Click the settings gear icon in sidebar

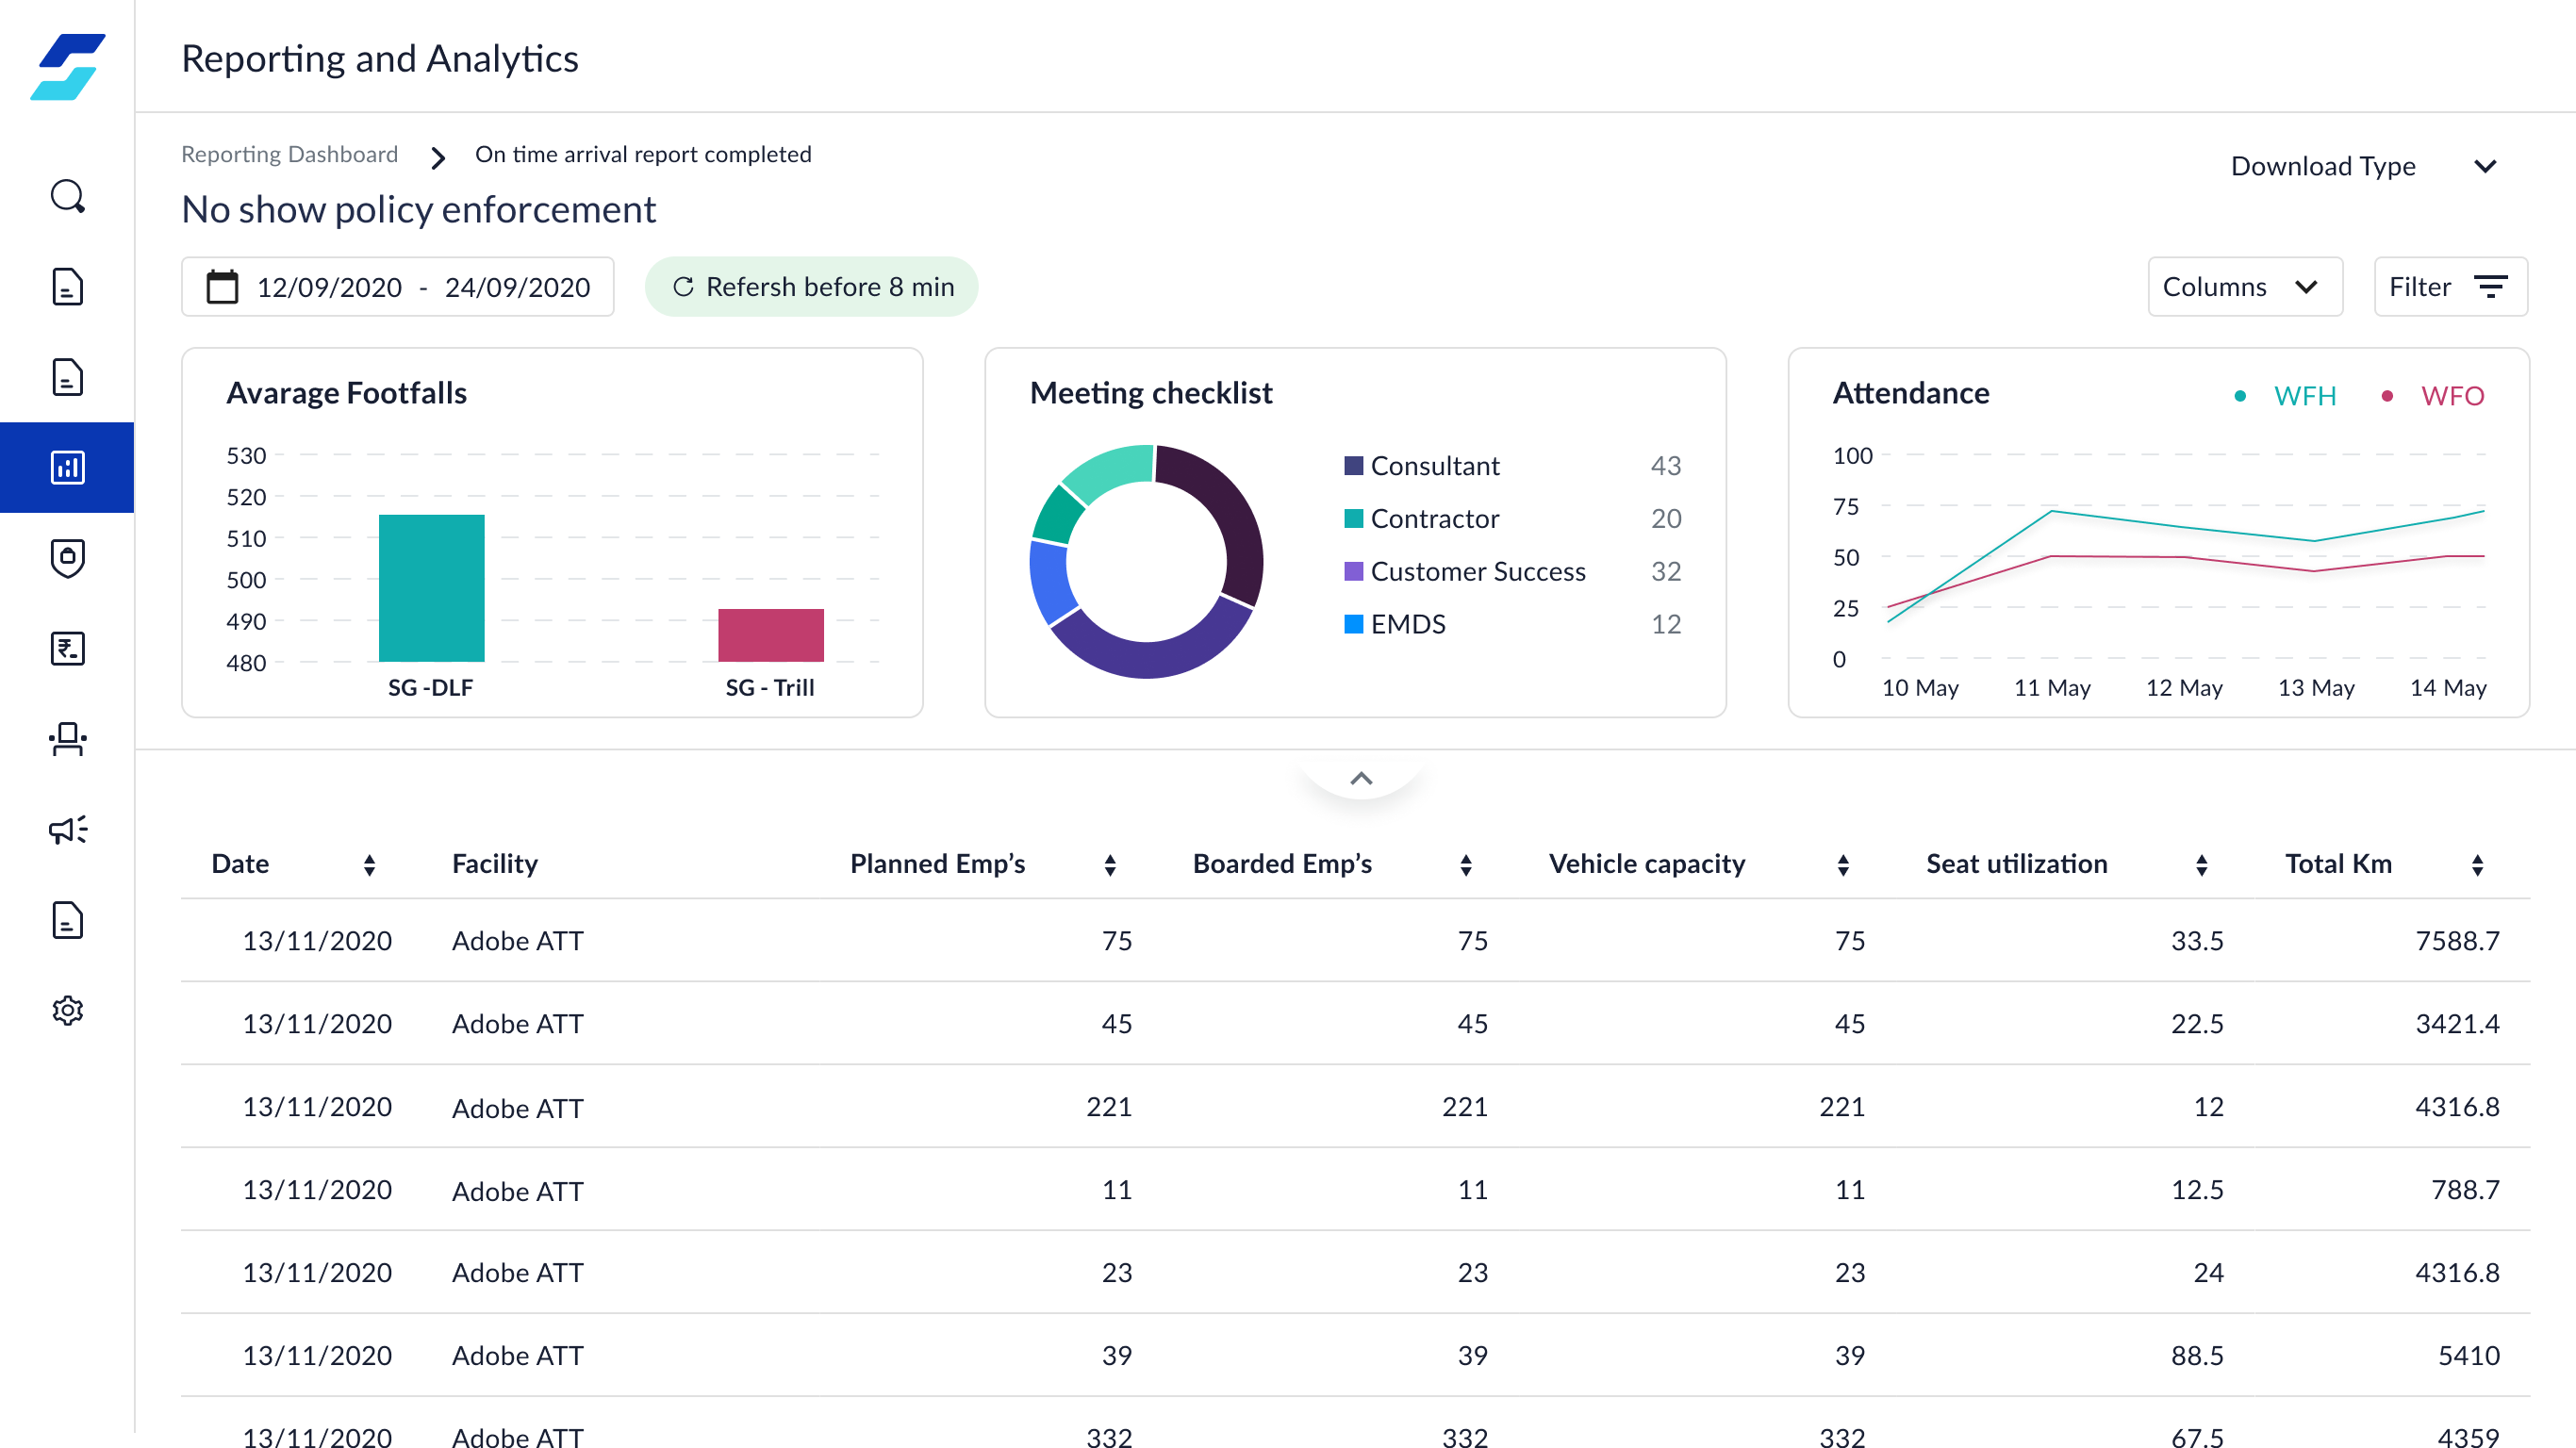pos(67,1010)
